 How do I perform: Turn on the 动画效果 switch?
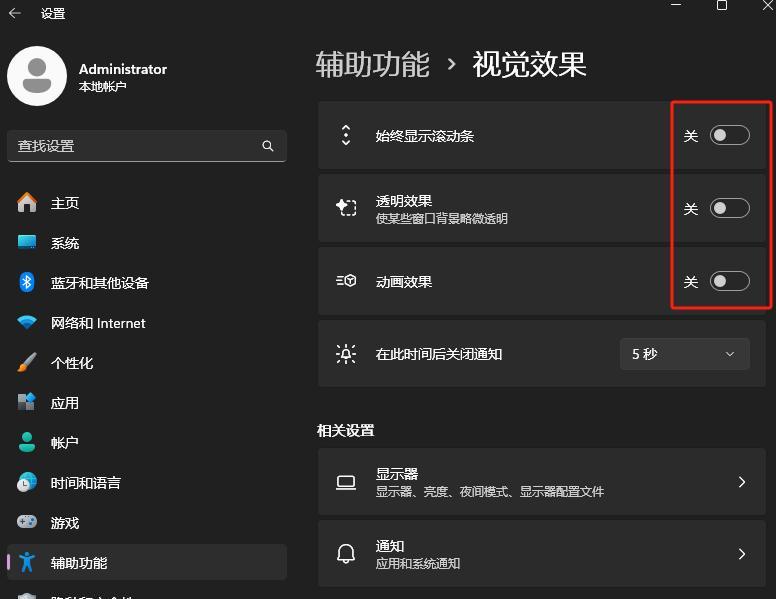click(729, 282)
